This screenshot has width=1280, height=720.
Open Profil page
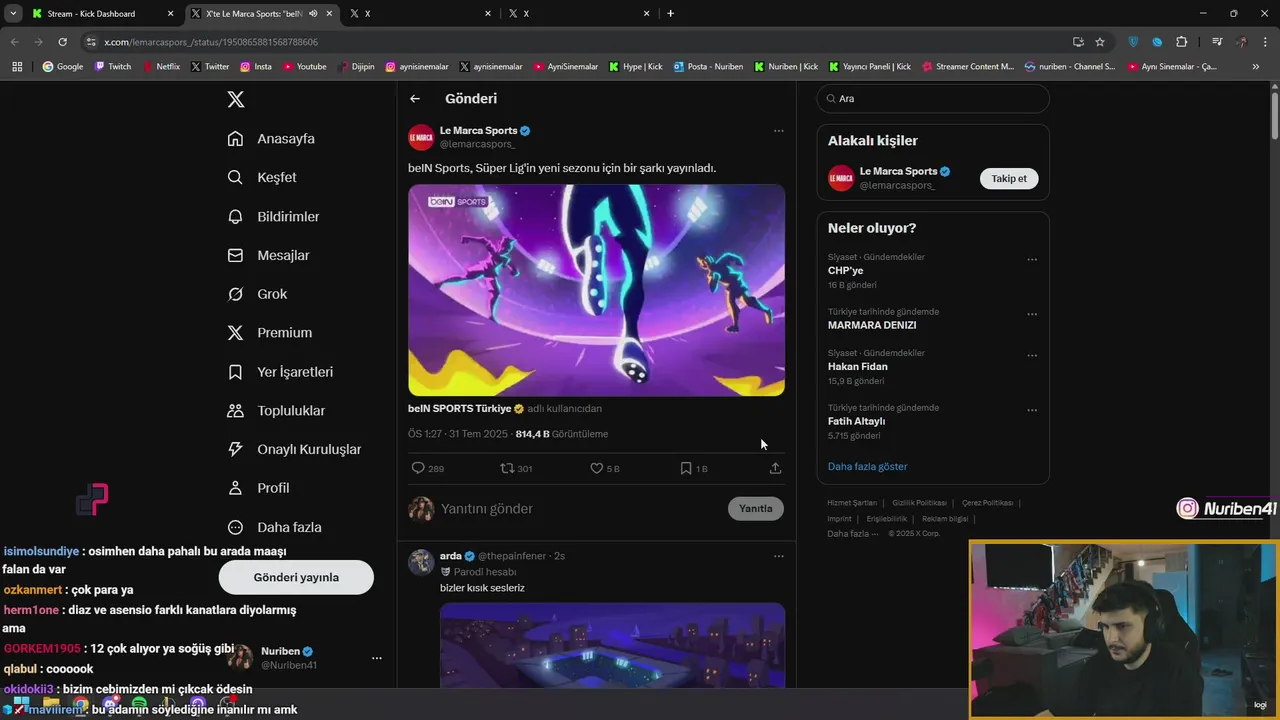coord(258,488)
